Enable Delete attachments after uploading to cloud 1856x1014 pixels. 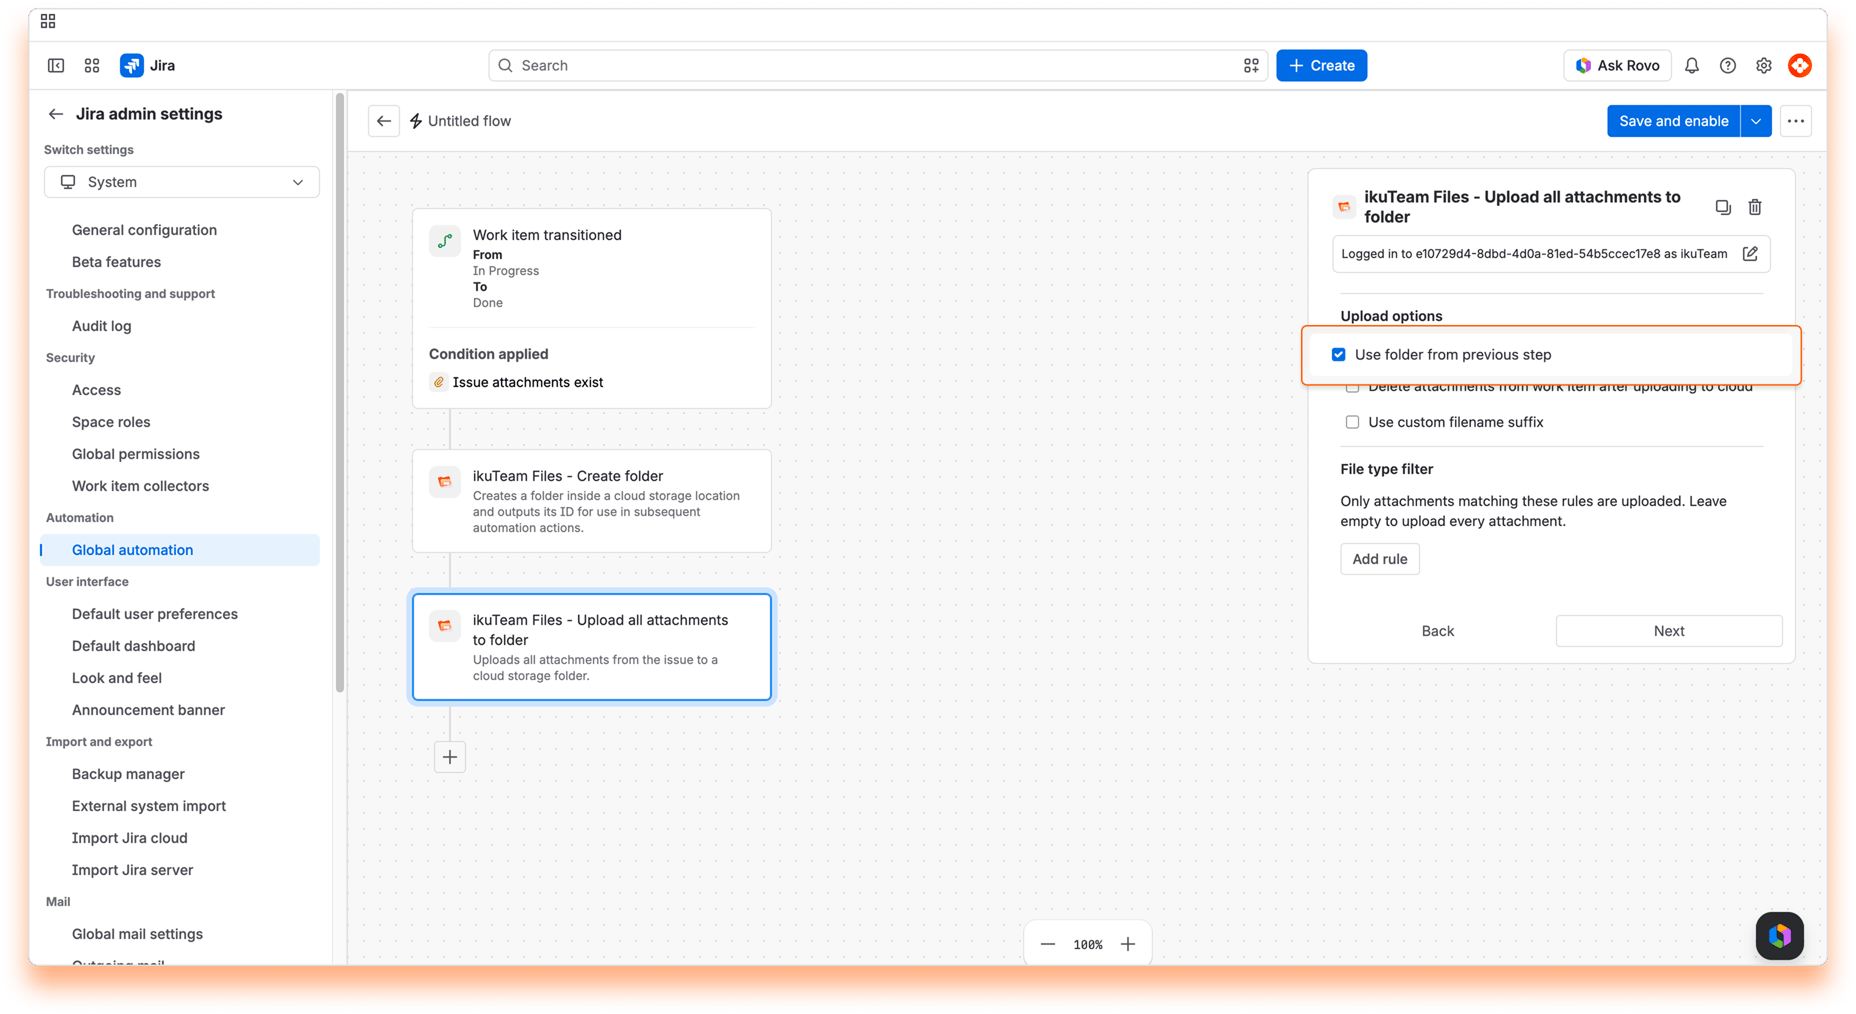[x=1352, y=387]
